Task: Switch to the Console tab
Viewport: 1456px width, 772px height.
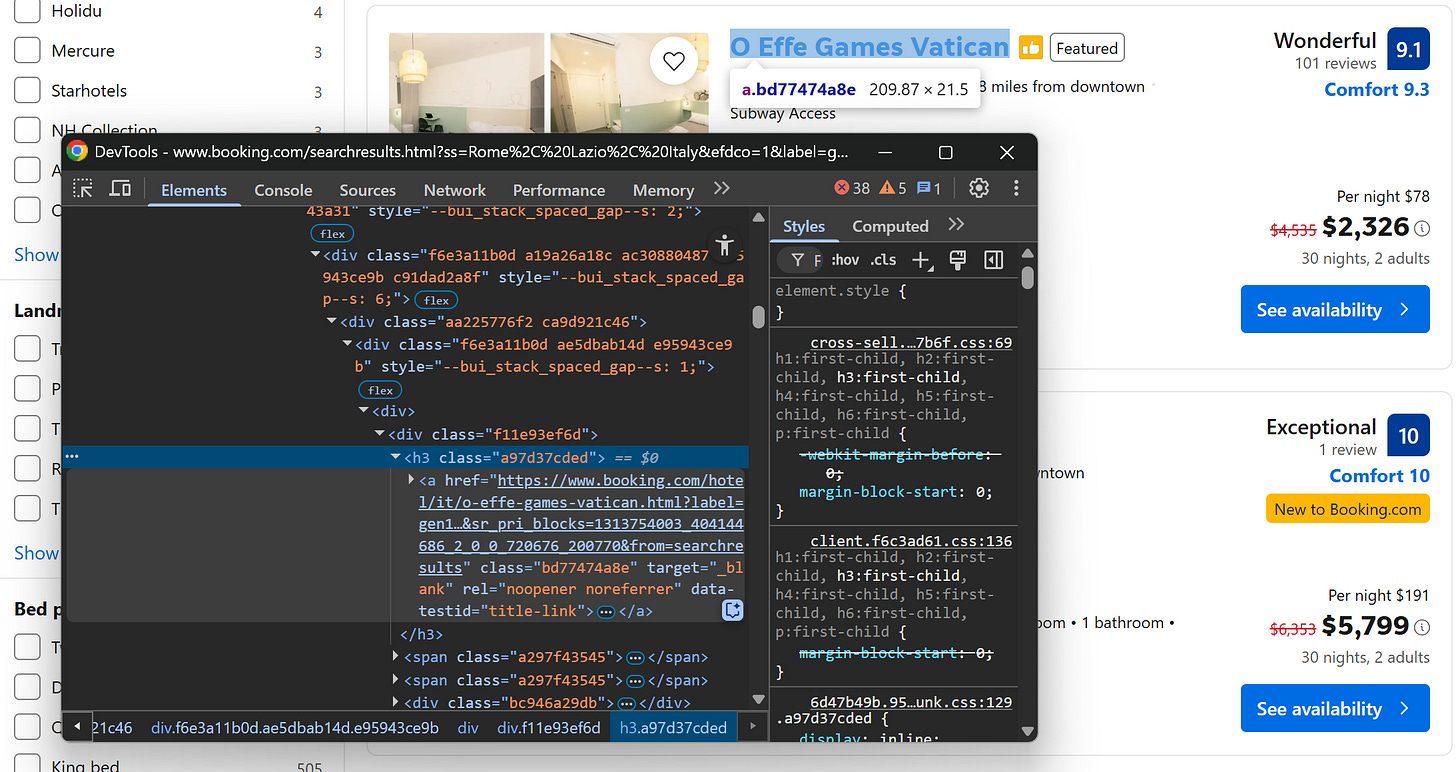Action: point(283,190)
